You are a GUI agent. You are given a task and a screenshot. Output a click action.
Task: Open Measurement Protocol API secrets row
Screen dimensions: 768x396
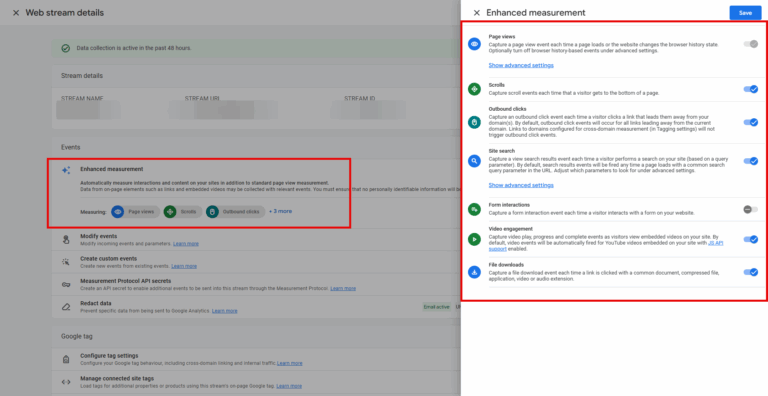[x=256, y=285]
